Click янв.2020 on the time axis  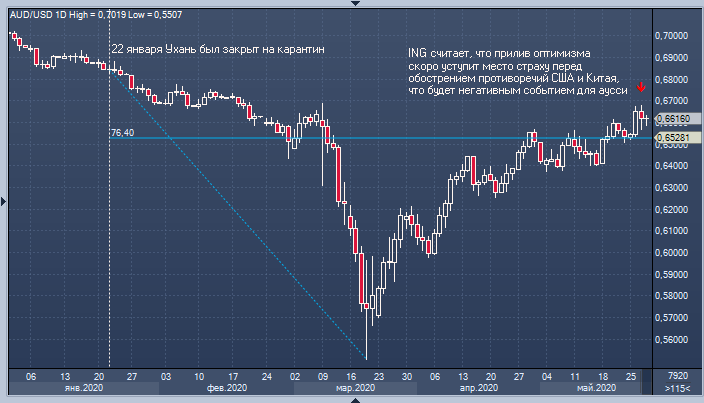click(x=84, y=387)
